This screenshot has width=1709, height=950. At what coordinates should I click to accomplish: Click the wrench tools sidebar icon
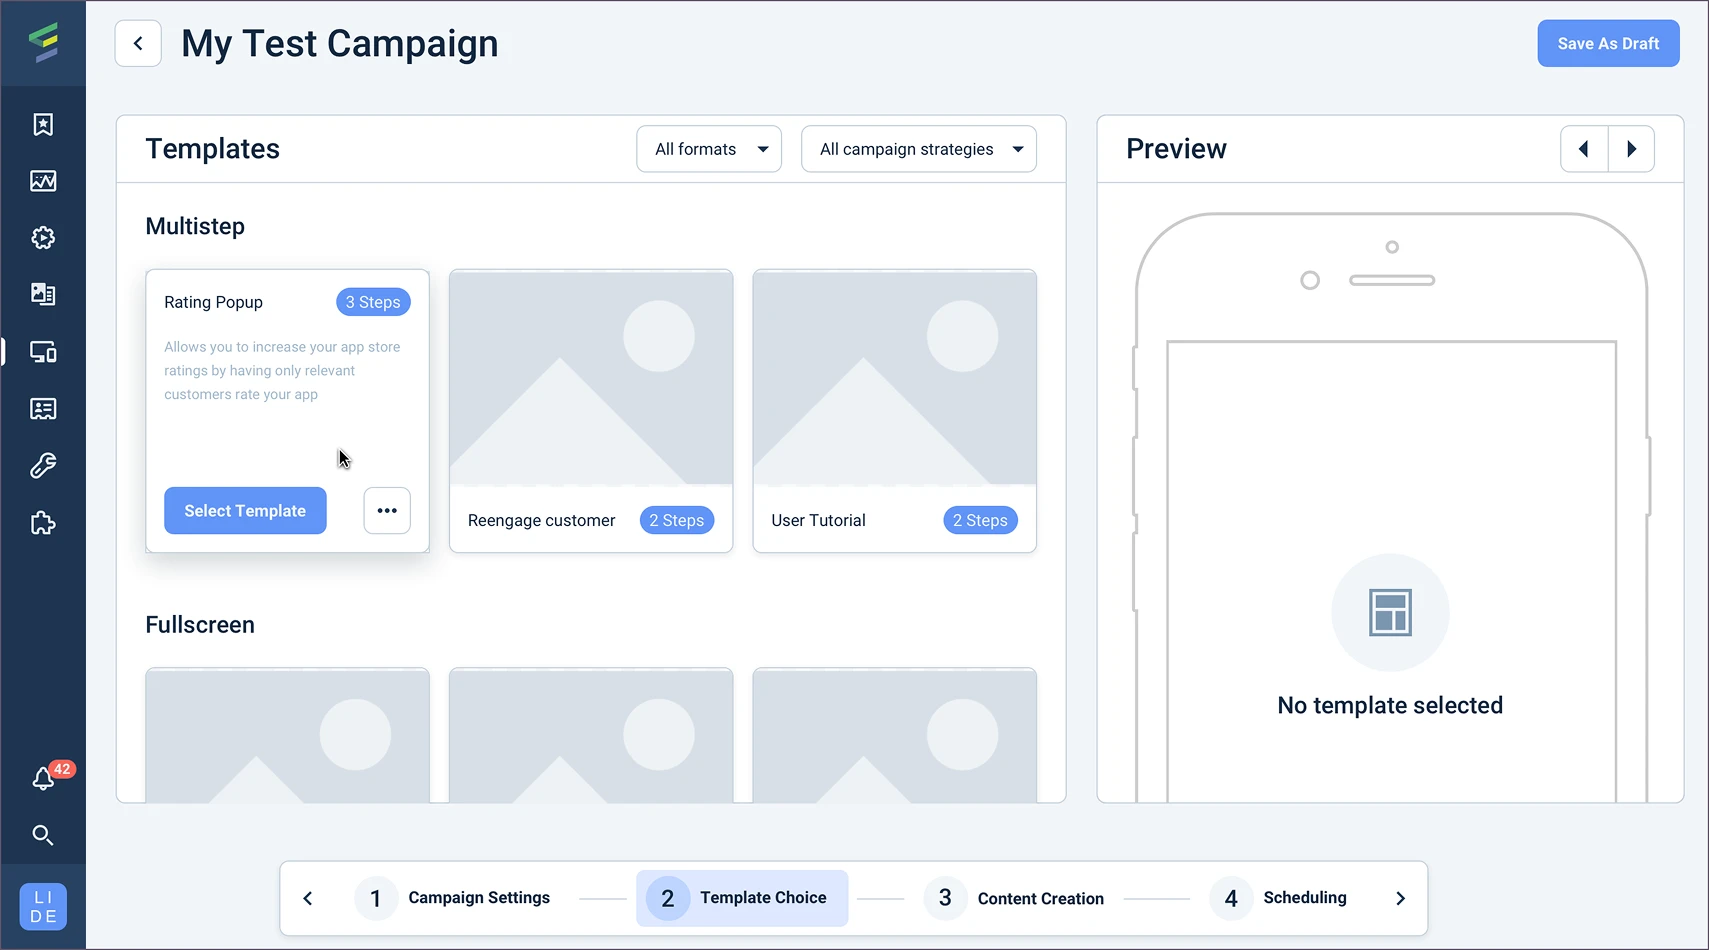pos(43,466)
